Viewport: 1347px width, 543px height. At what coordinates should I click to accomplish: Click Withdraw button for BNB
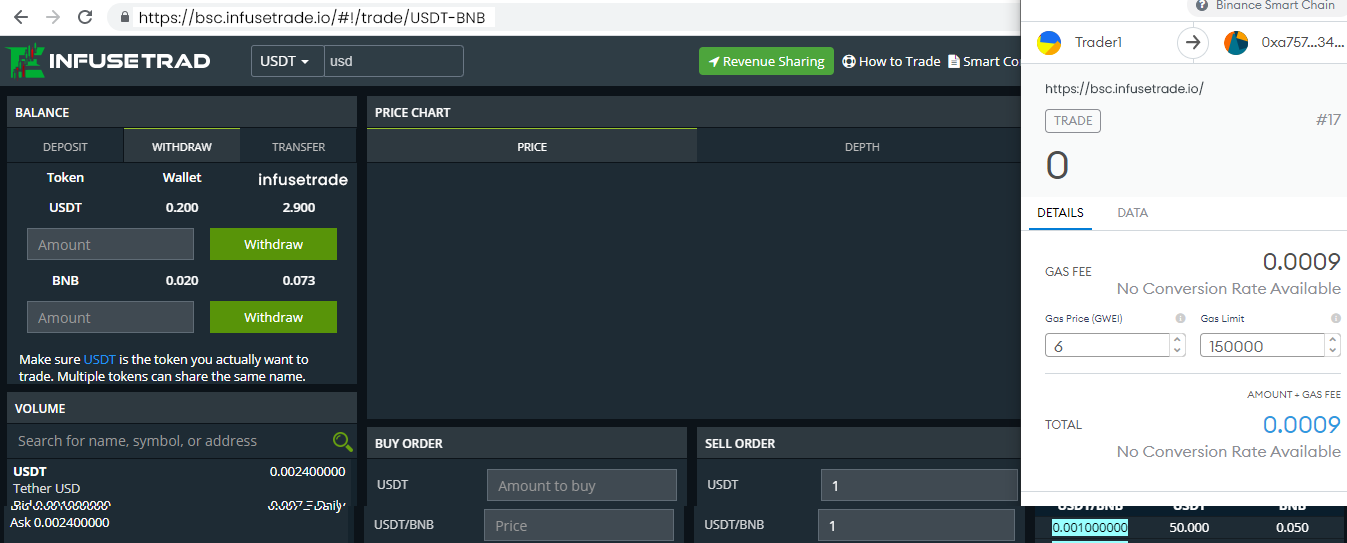(273, 317)
